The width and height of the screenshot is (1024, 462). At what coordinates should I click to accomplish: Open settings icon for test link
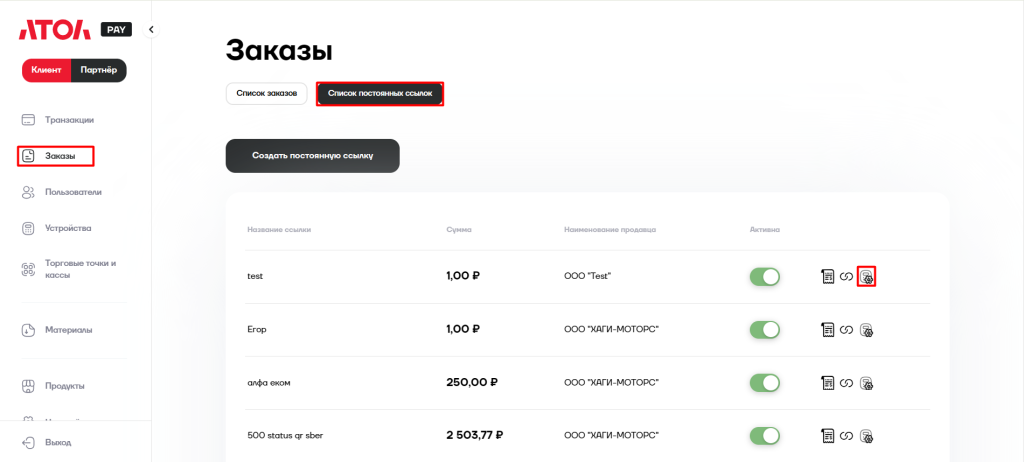tap(866, 276)
